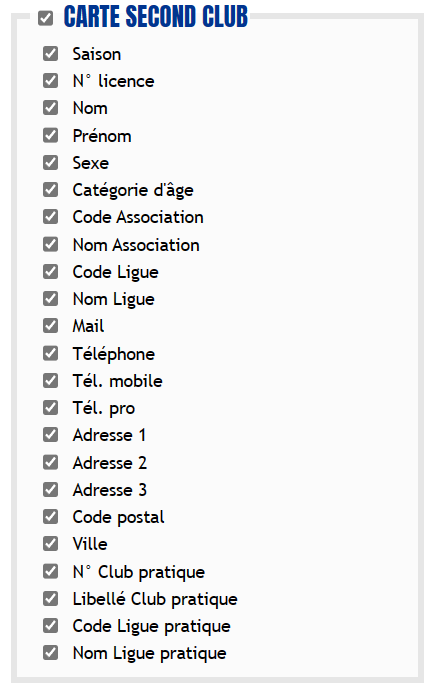Uncheck the N° licence checkbox
This screenshot has height=698, width=433.
51,81
